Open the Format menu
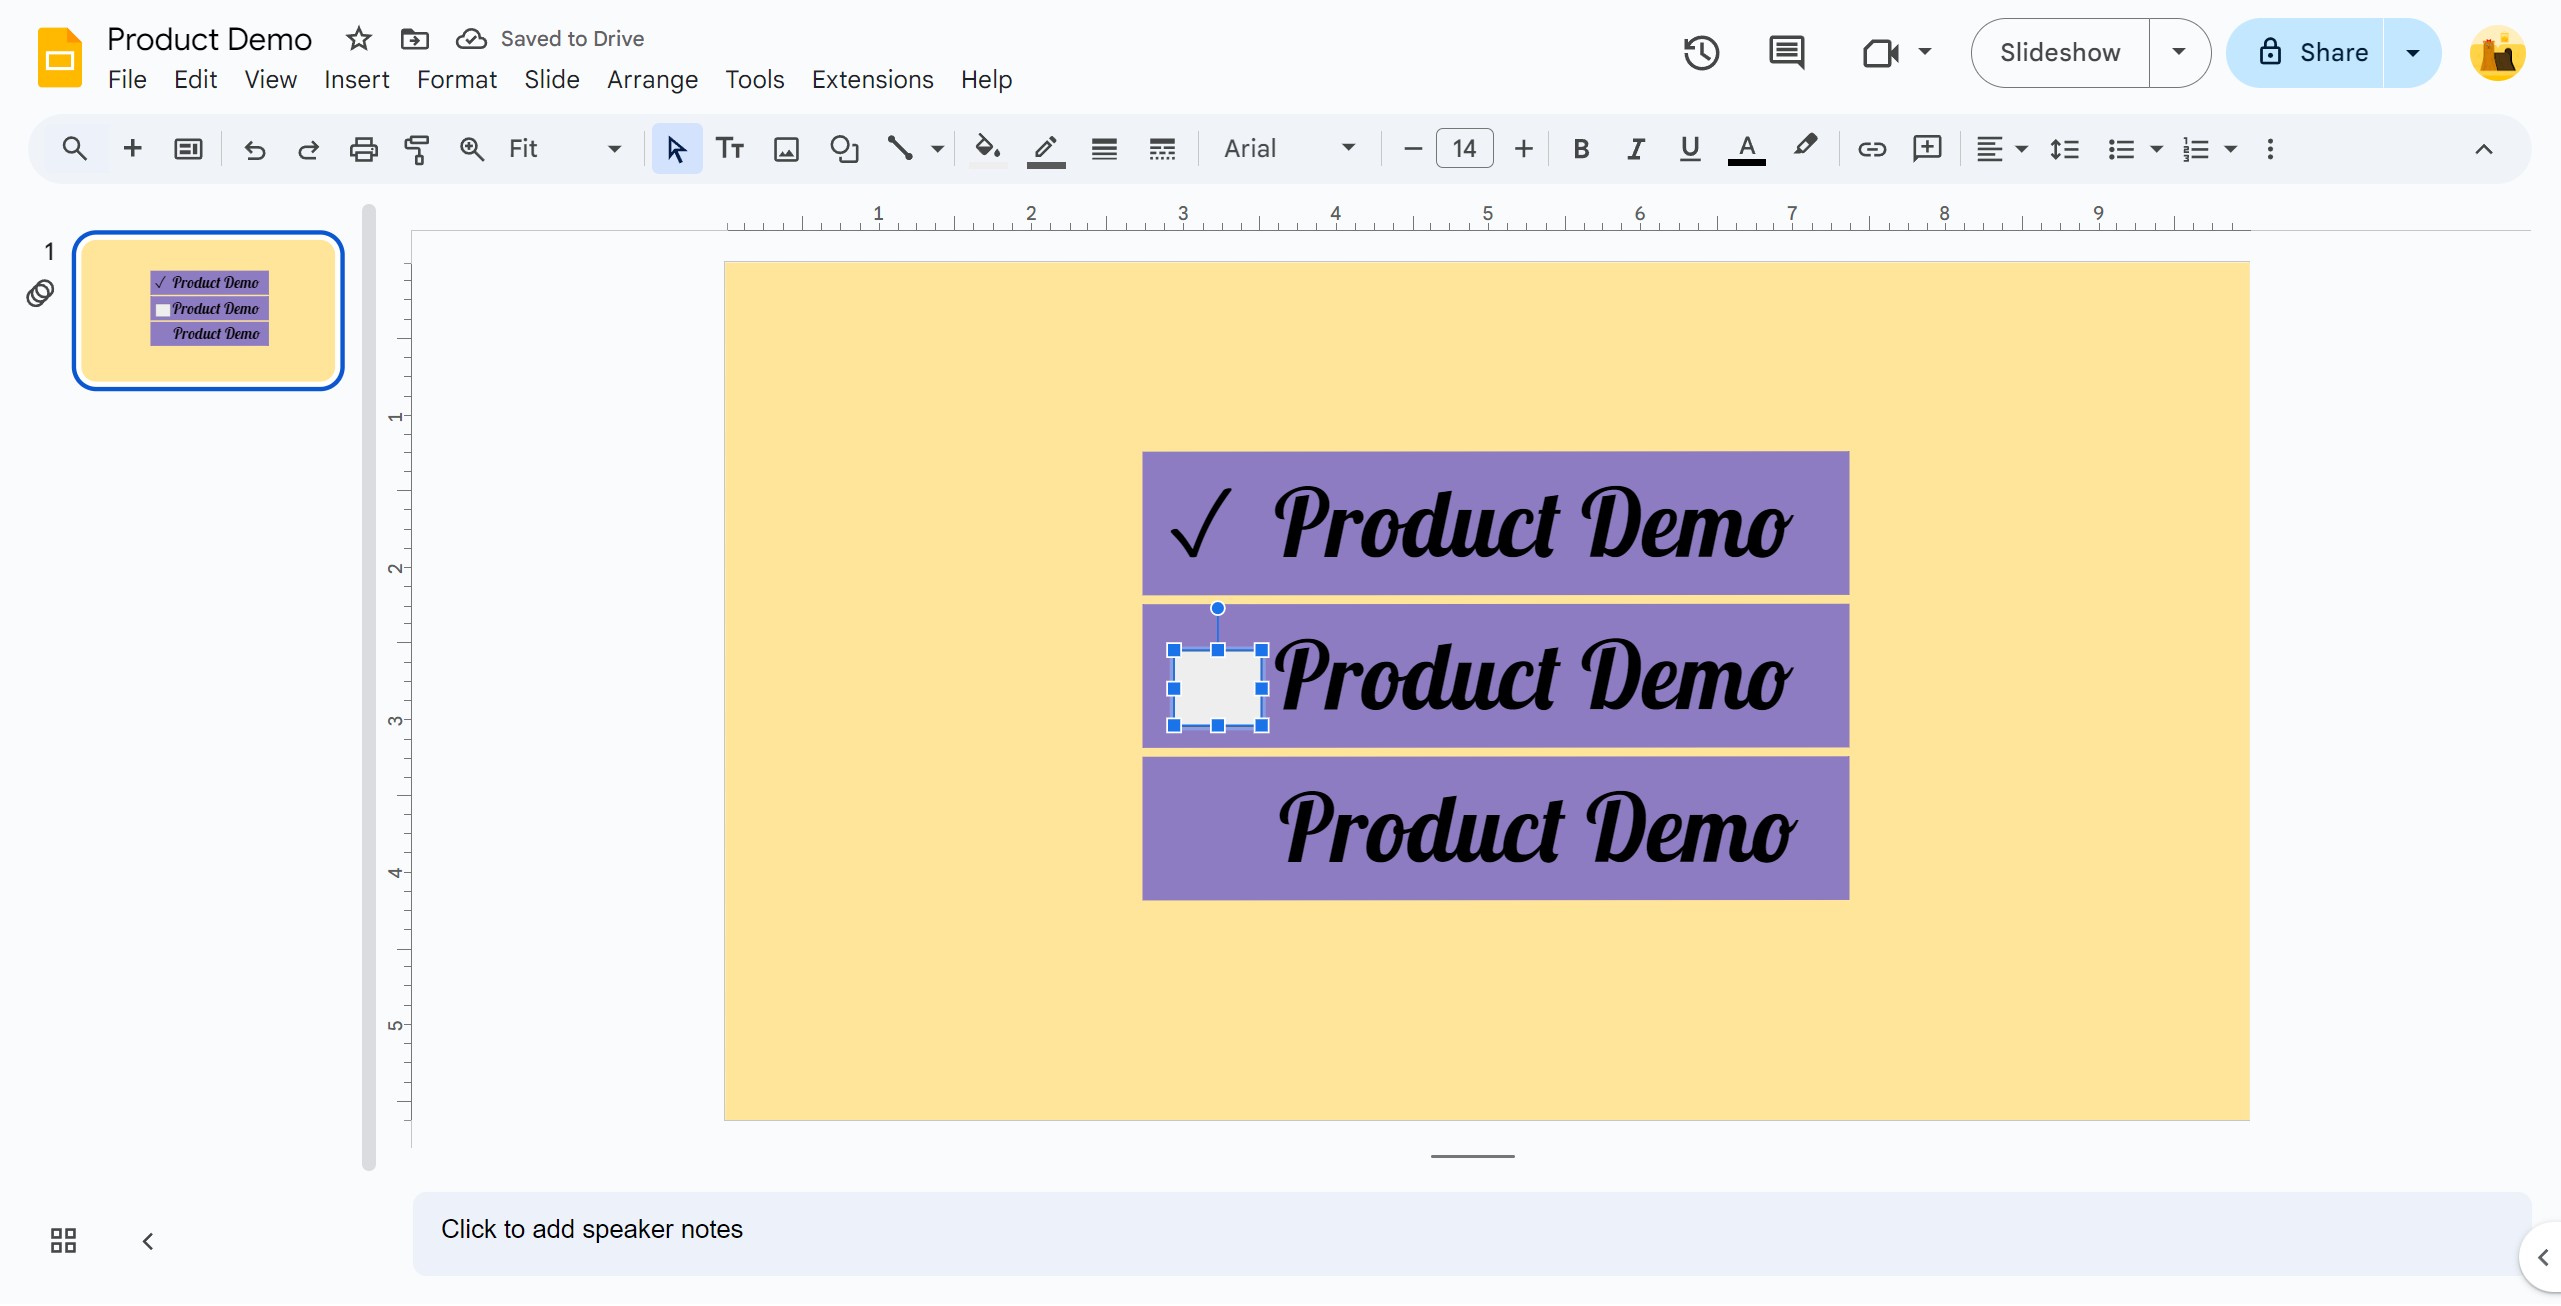 tap(456, 79)
